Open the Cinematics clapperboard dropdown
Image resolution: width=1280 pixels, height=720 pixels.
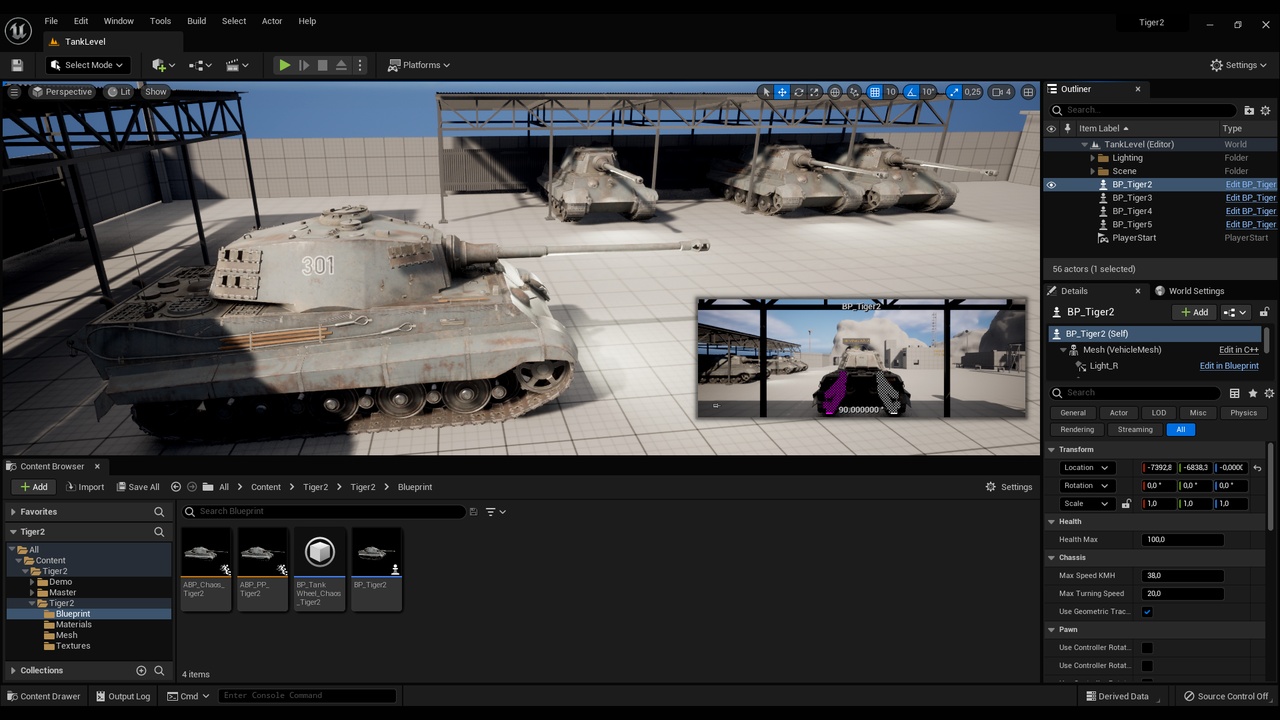[237, 65]
